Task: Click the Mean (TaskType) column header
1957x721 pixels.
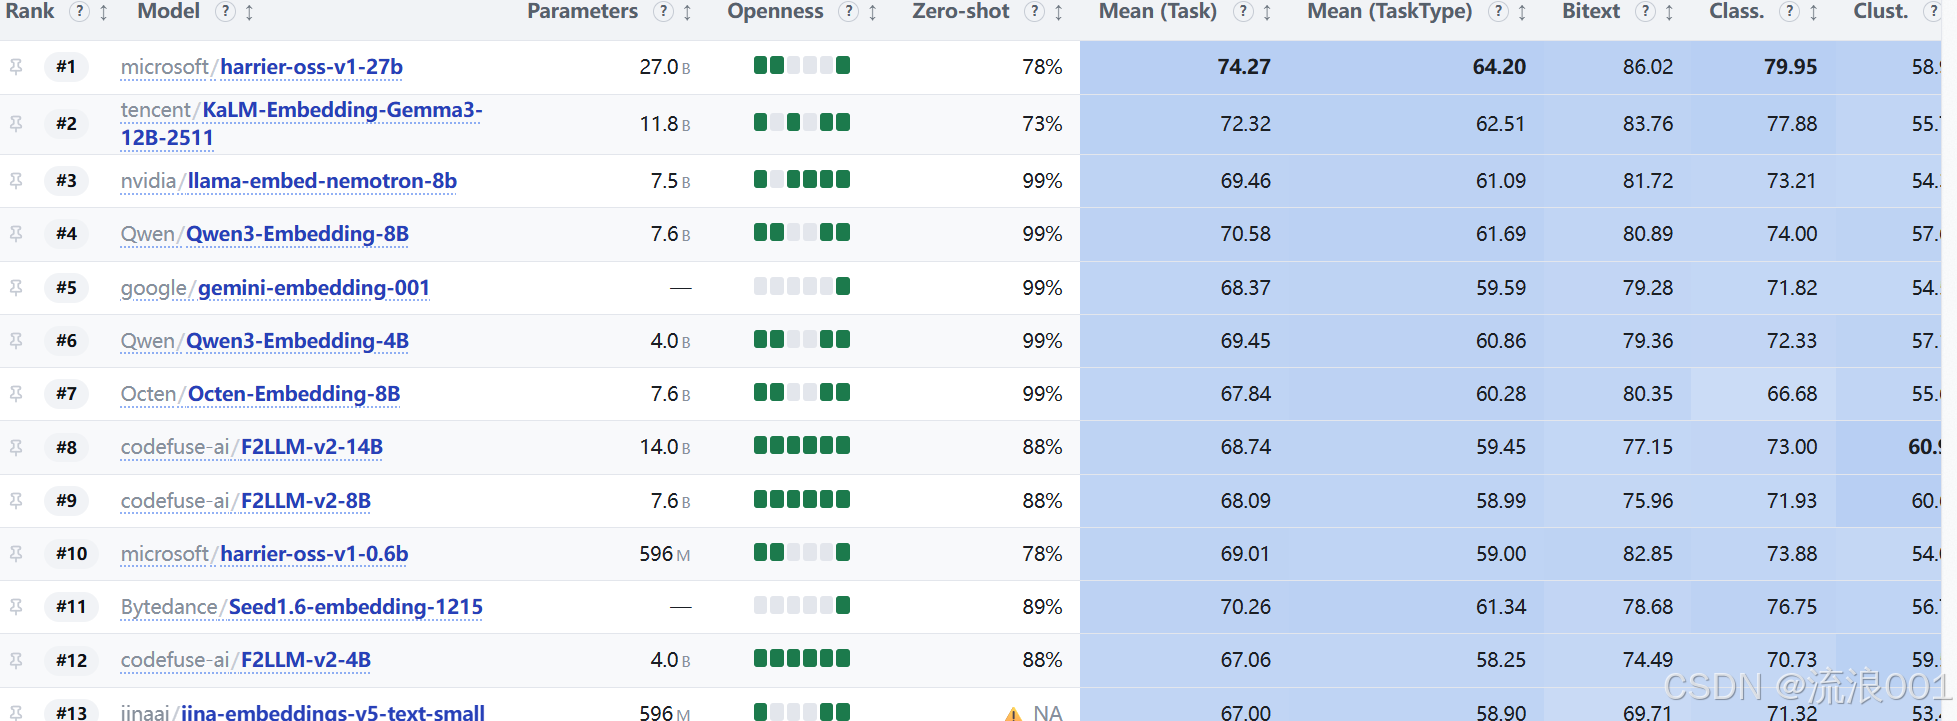Action: [1389, 11]
